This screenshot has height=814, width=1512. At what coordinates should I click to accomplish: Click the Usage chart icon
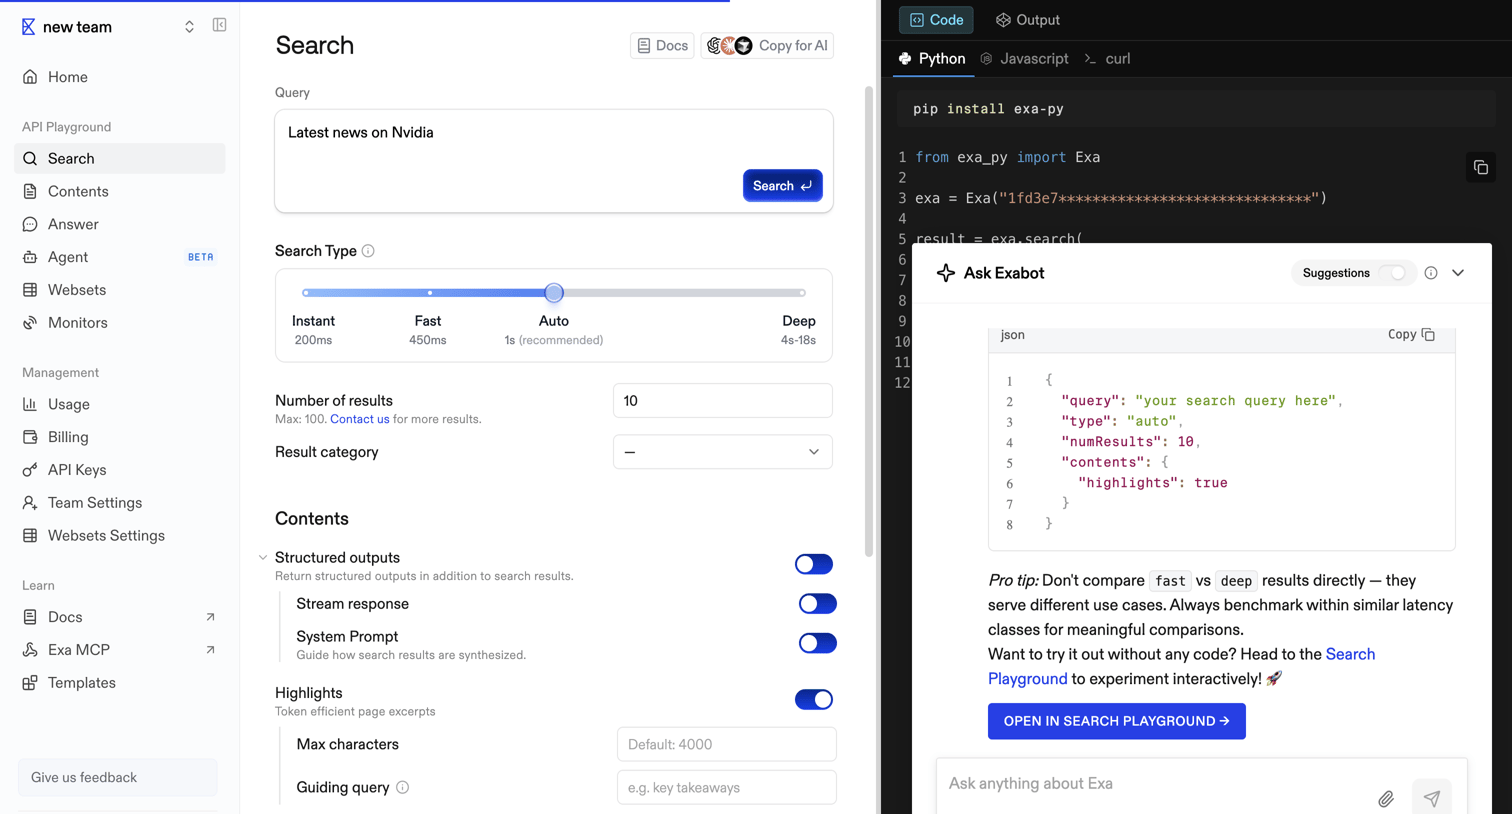[30, 404]
